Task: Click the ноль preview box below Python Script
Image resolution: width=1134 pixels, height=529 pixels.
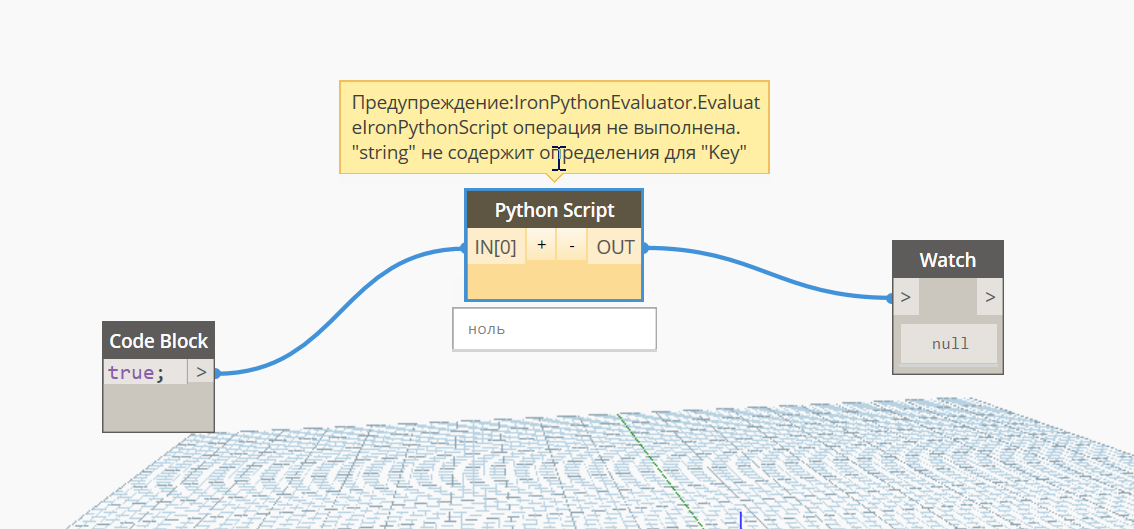Action: click(x=554, y=329)
